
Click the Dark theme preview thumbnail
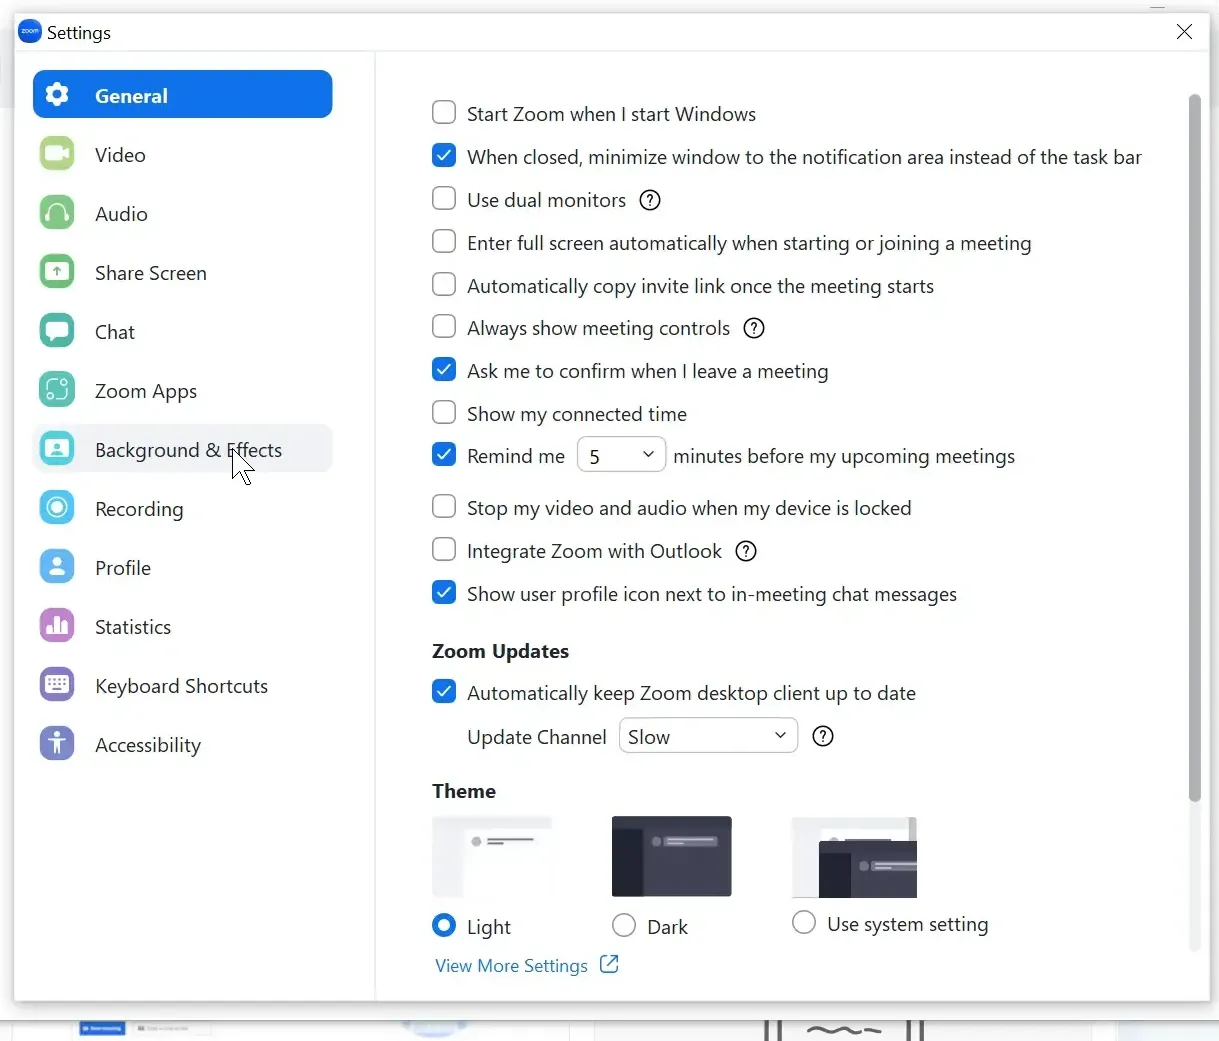tap(672, 857)
